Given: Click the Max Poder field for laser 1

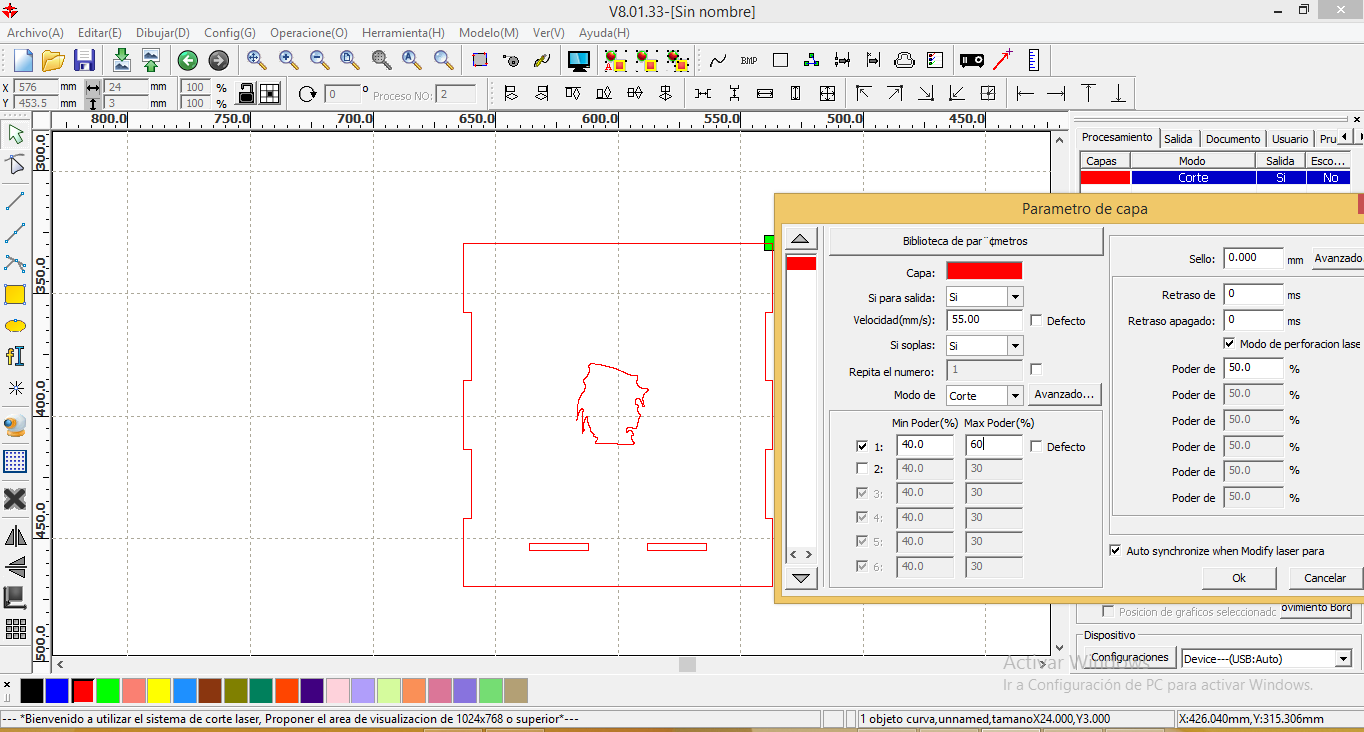Looking at the screenshot, I should pyautogui.click(x=994, y=444).
